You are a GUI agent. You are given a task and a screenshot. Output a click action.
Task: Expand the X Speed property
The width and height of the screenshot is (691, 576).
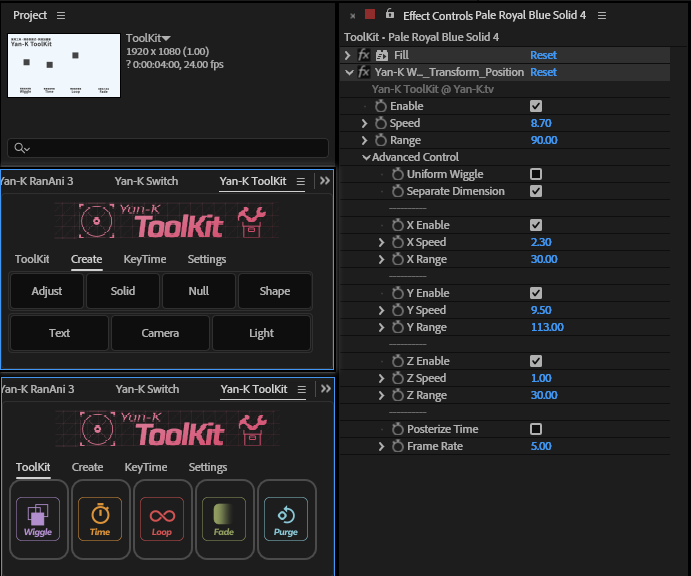[381, 242]
